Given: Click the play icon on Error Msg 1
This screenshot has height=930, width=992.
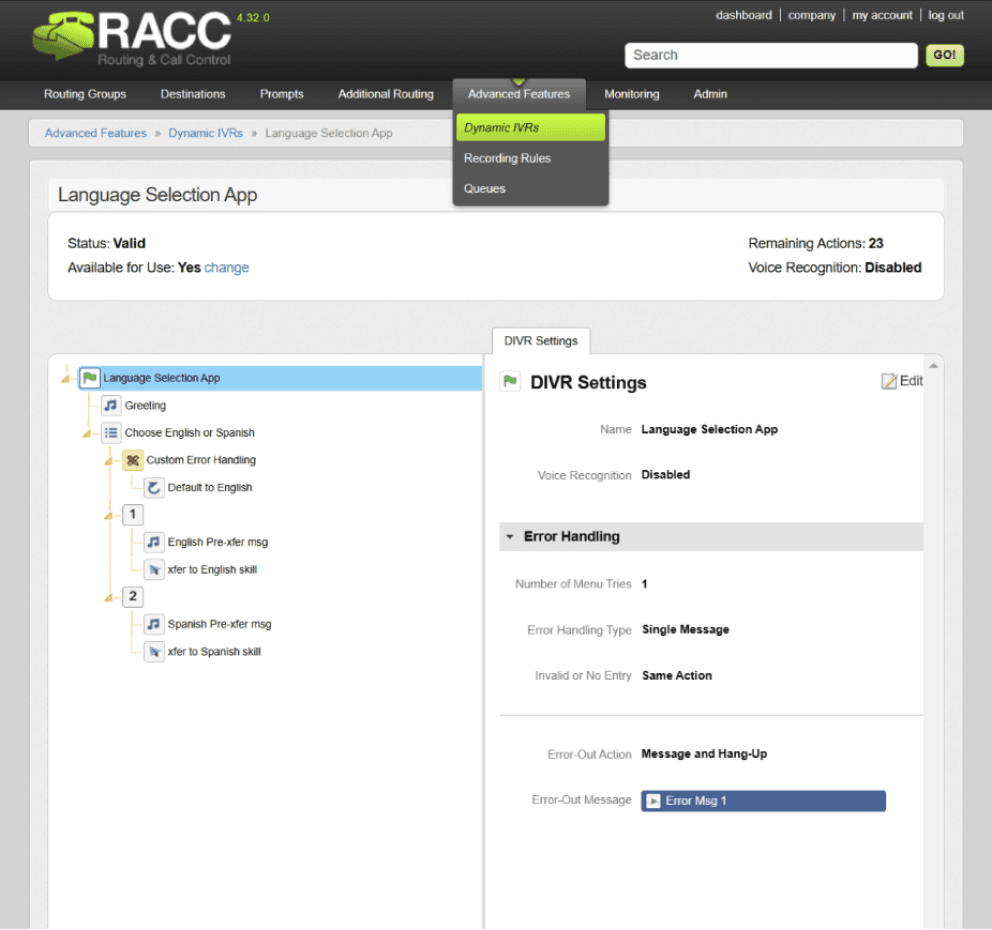Looking at the screenshot, I should pos(654,801).
